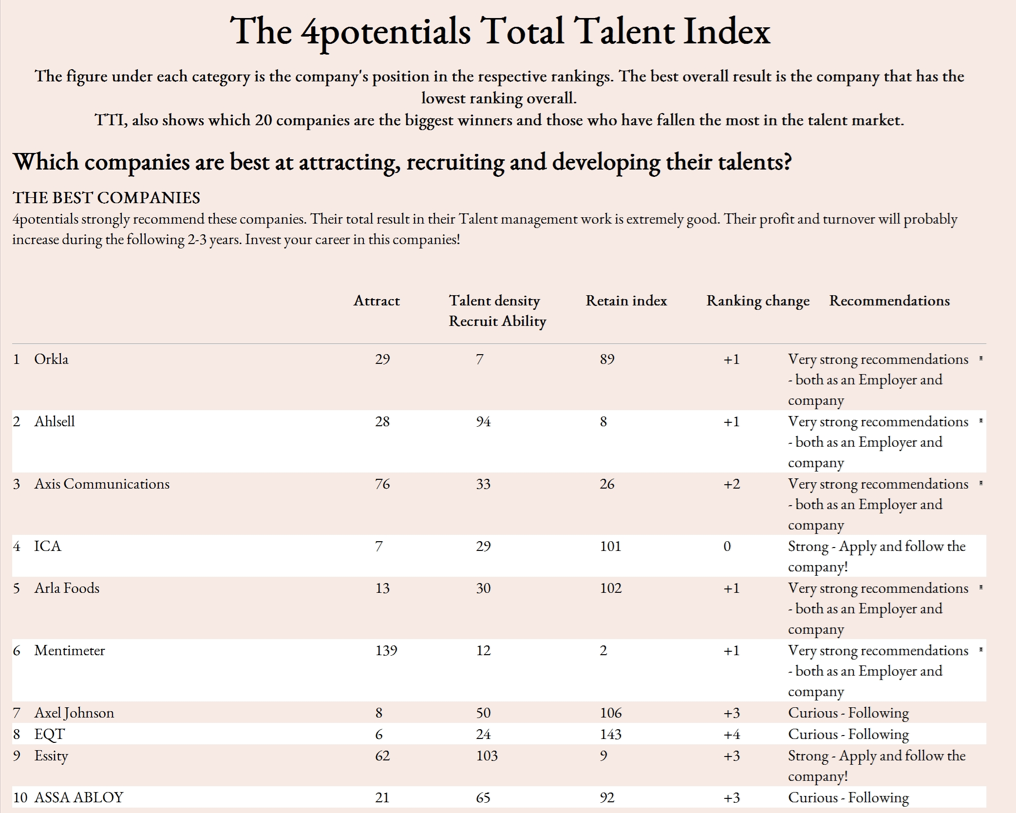
Task: Click the EQT company name
Action: click(x=49, y=735)
